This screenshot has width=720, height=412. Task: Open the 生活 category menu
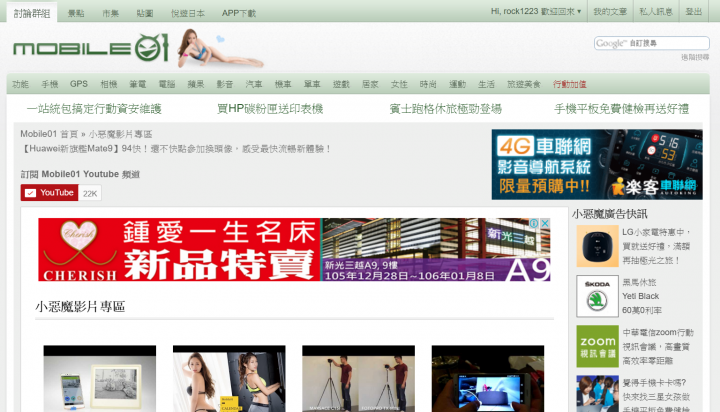[486, 84]
